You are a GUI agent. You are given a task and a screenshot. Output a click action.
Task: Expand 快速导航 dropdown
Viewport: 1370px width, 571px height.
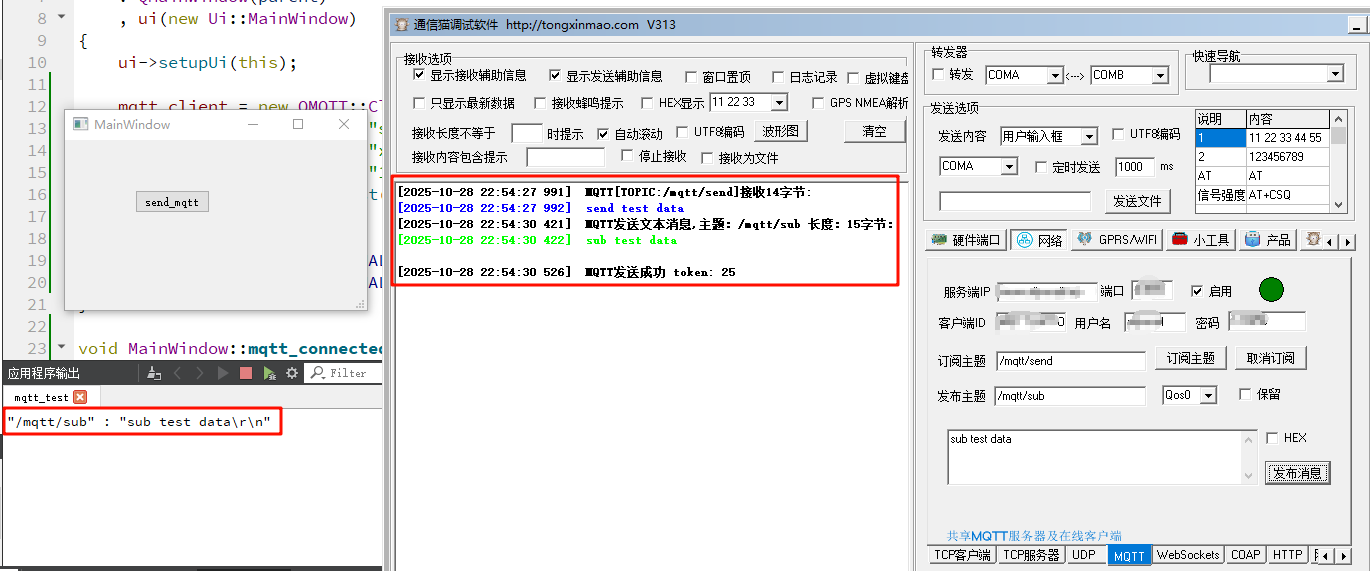[x=1335, y=74]
